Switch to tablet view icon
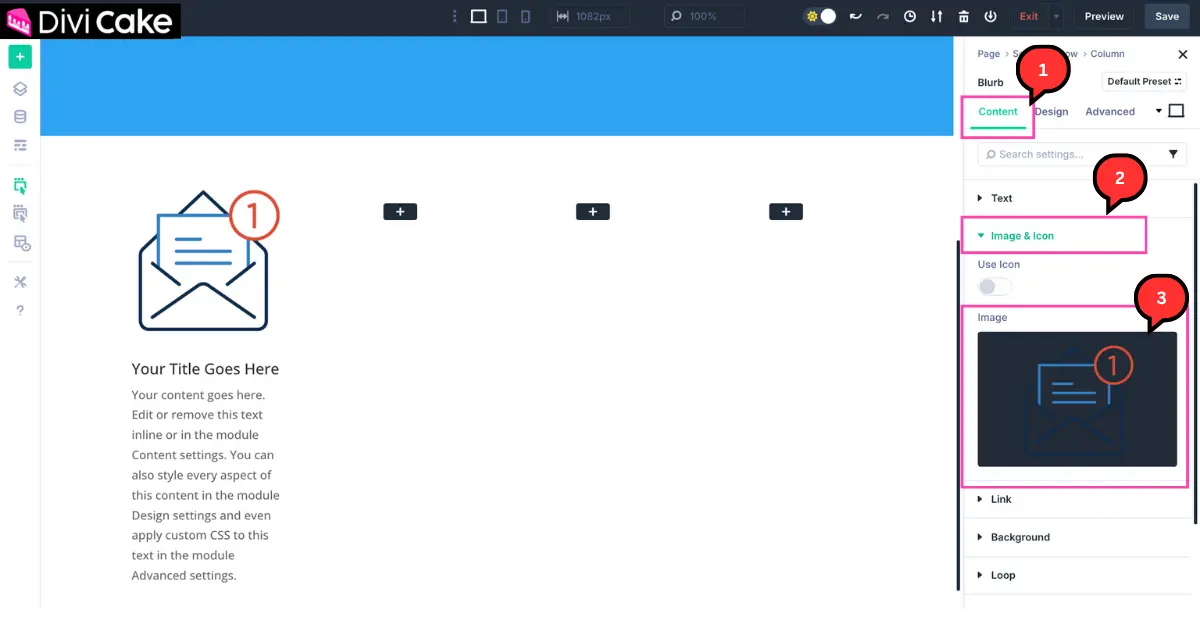This screenshot has height=630, width=1200. point(502,16)
